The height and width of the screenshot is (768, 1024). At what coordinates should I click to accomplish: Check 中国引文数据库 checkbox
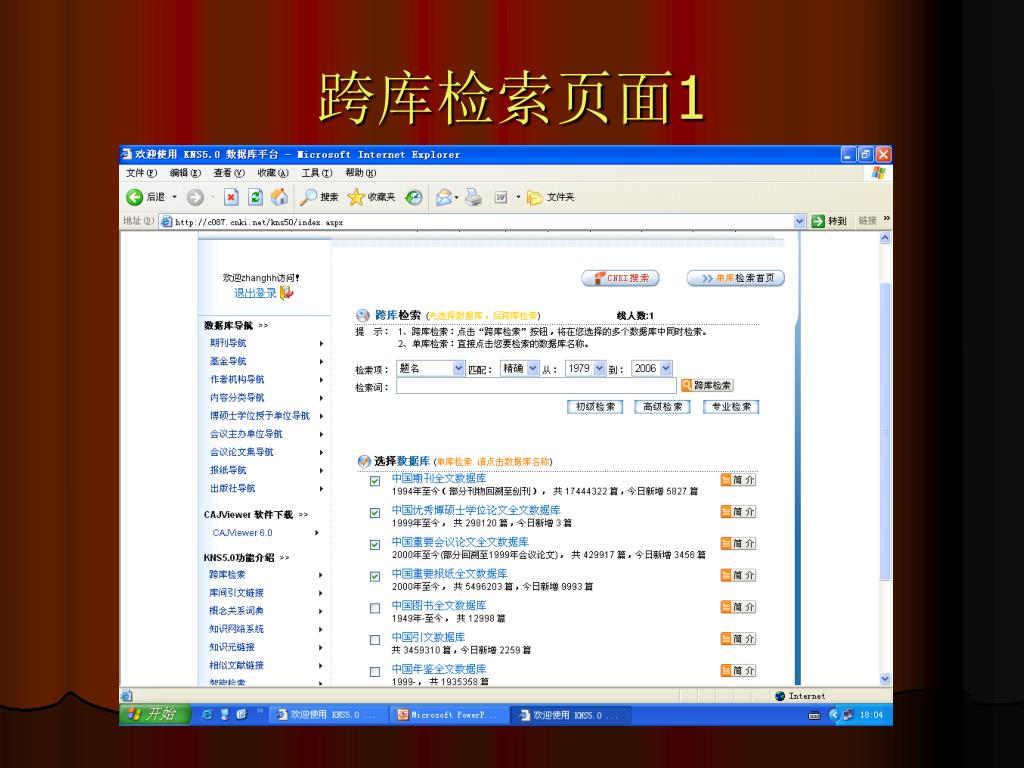click(x=375, y=640)
